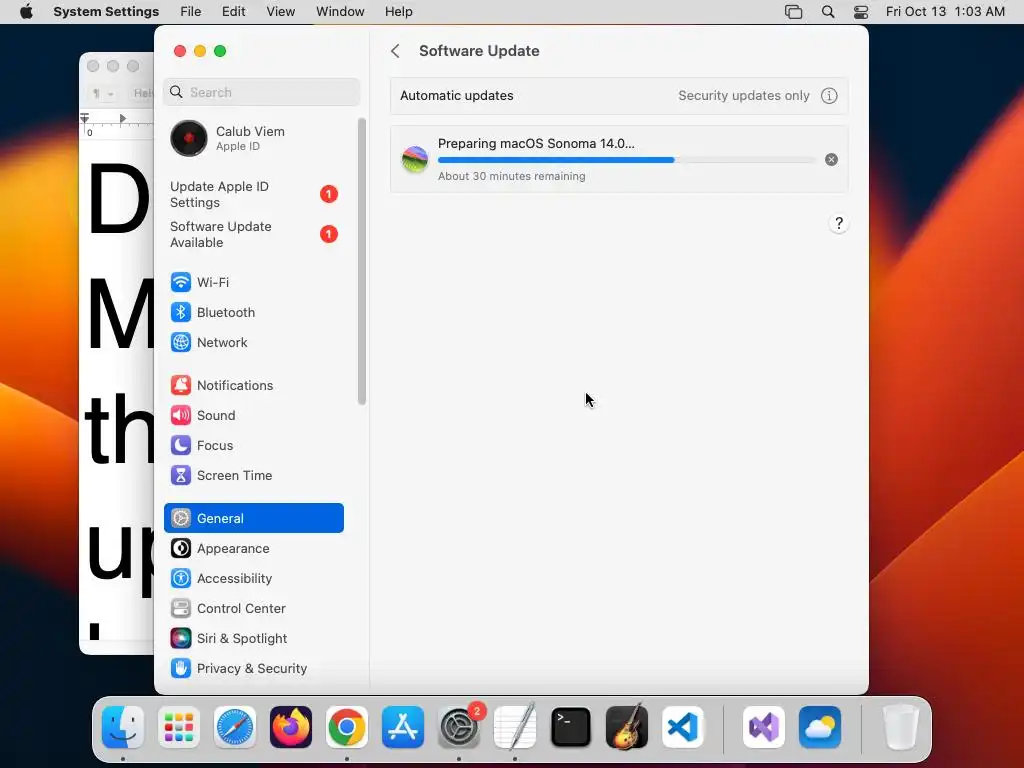Click the macOS Sonoma update progress bar

626,160
